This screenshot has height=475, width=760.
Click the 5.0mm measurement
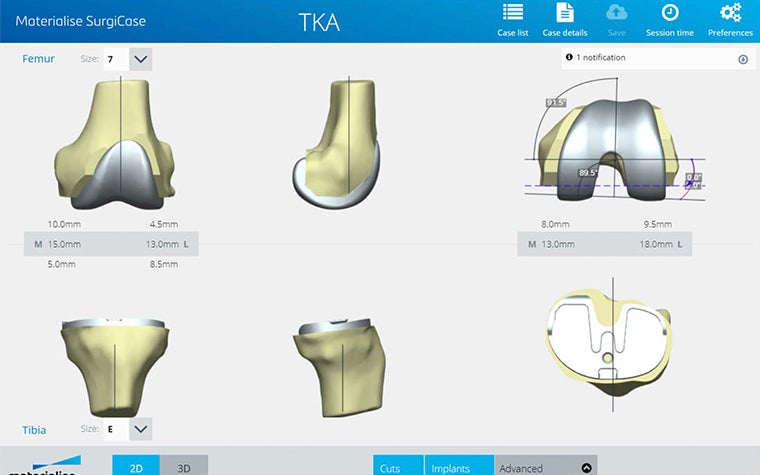coord(62,264)
